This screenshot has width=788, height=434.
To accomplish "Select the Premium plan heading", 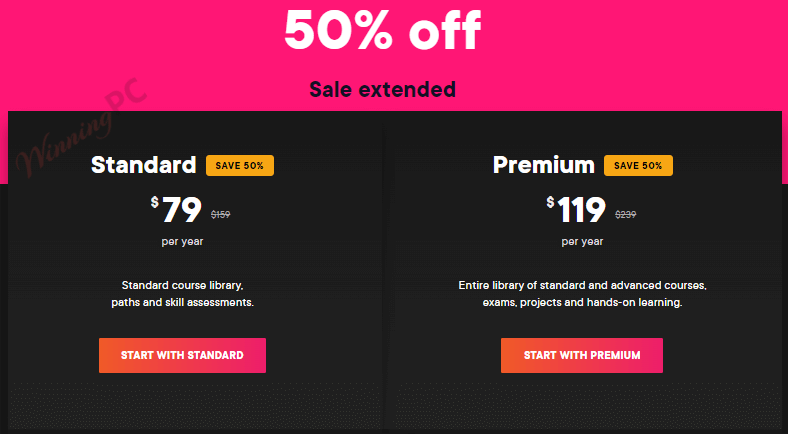I will click(543, 165).
